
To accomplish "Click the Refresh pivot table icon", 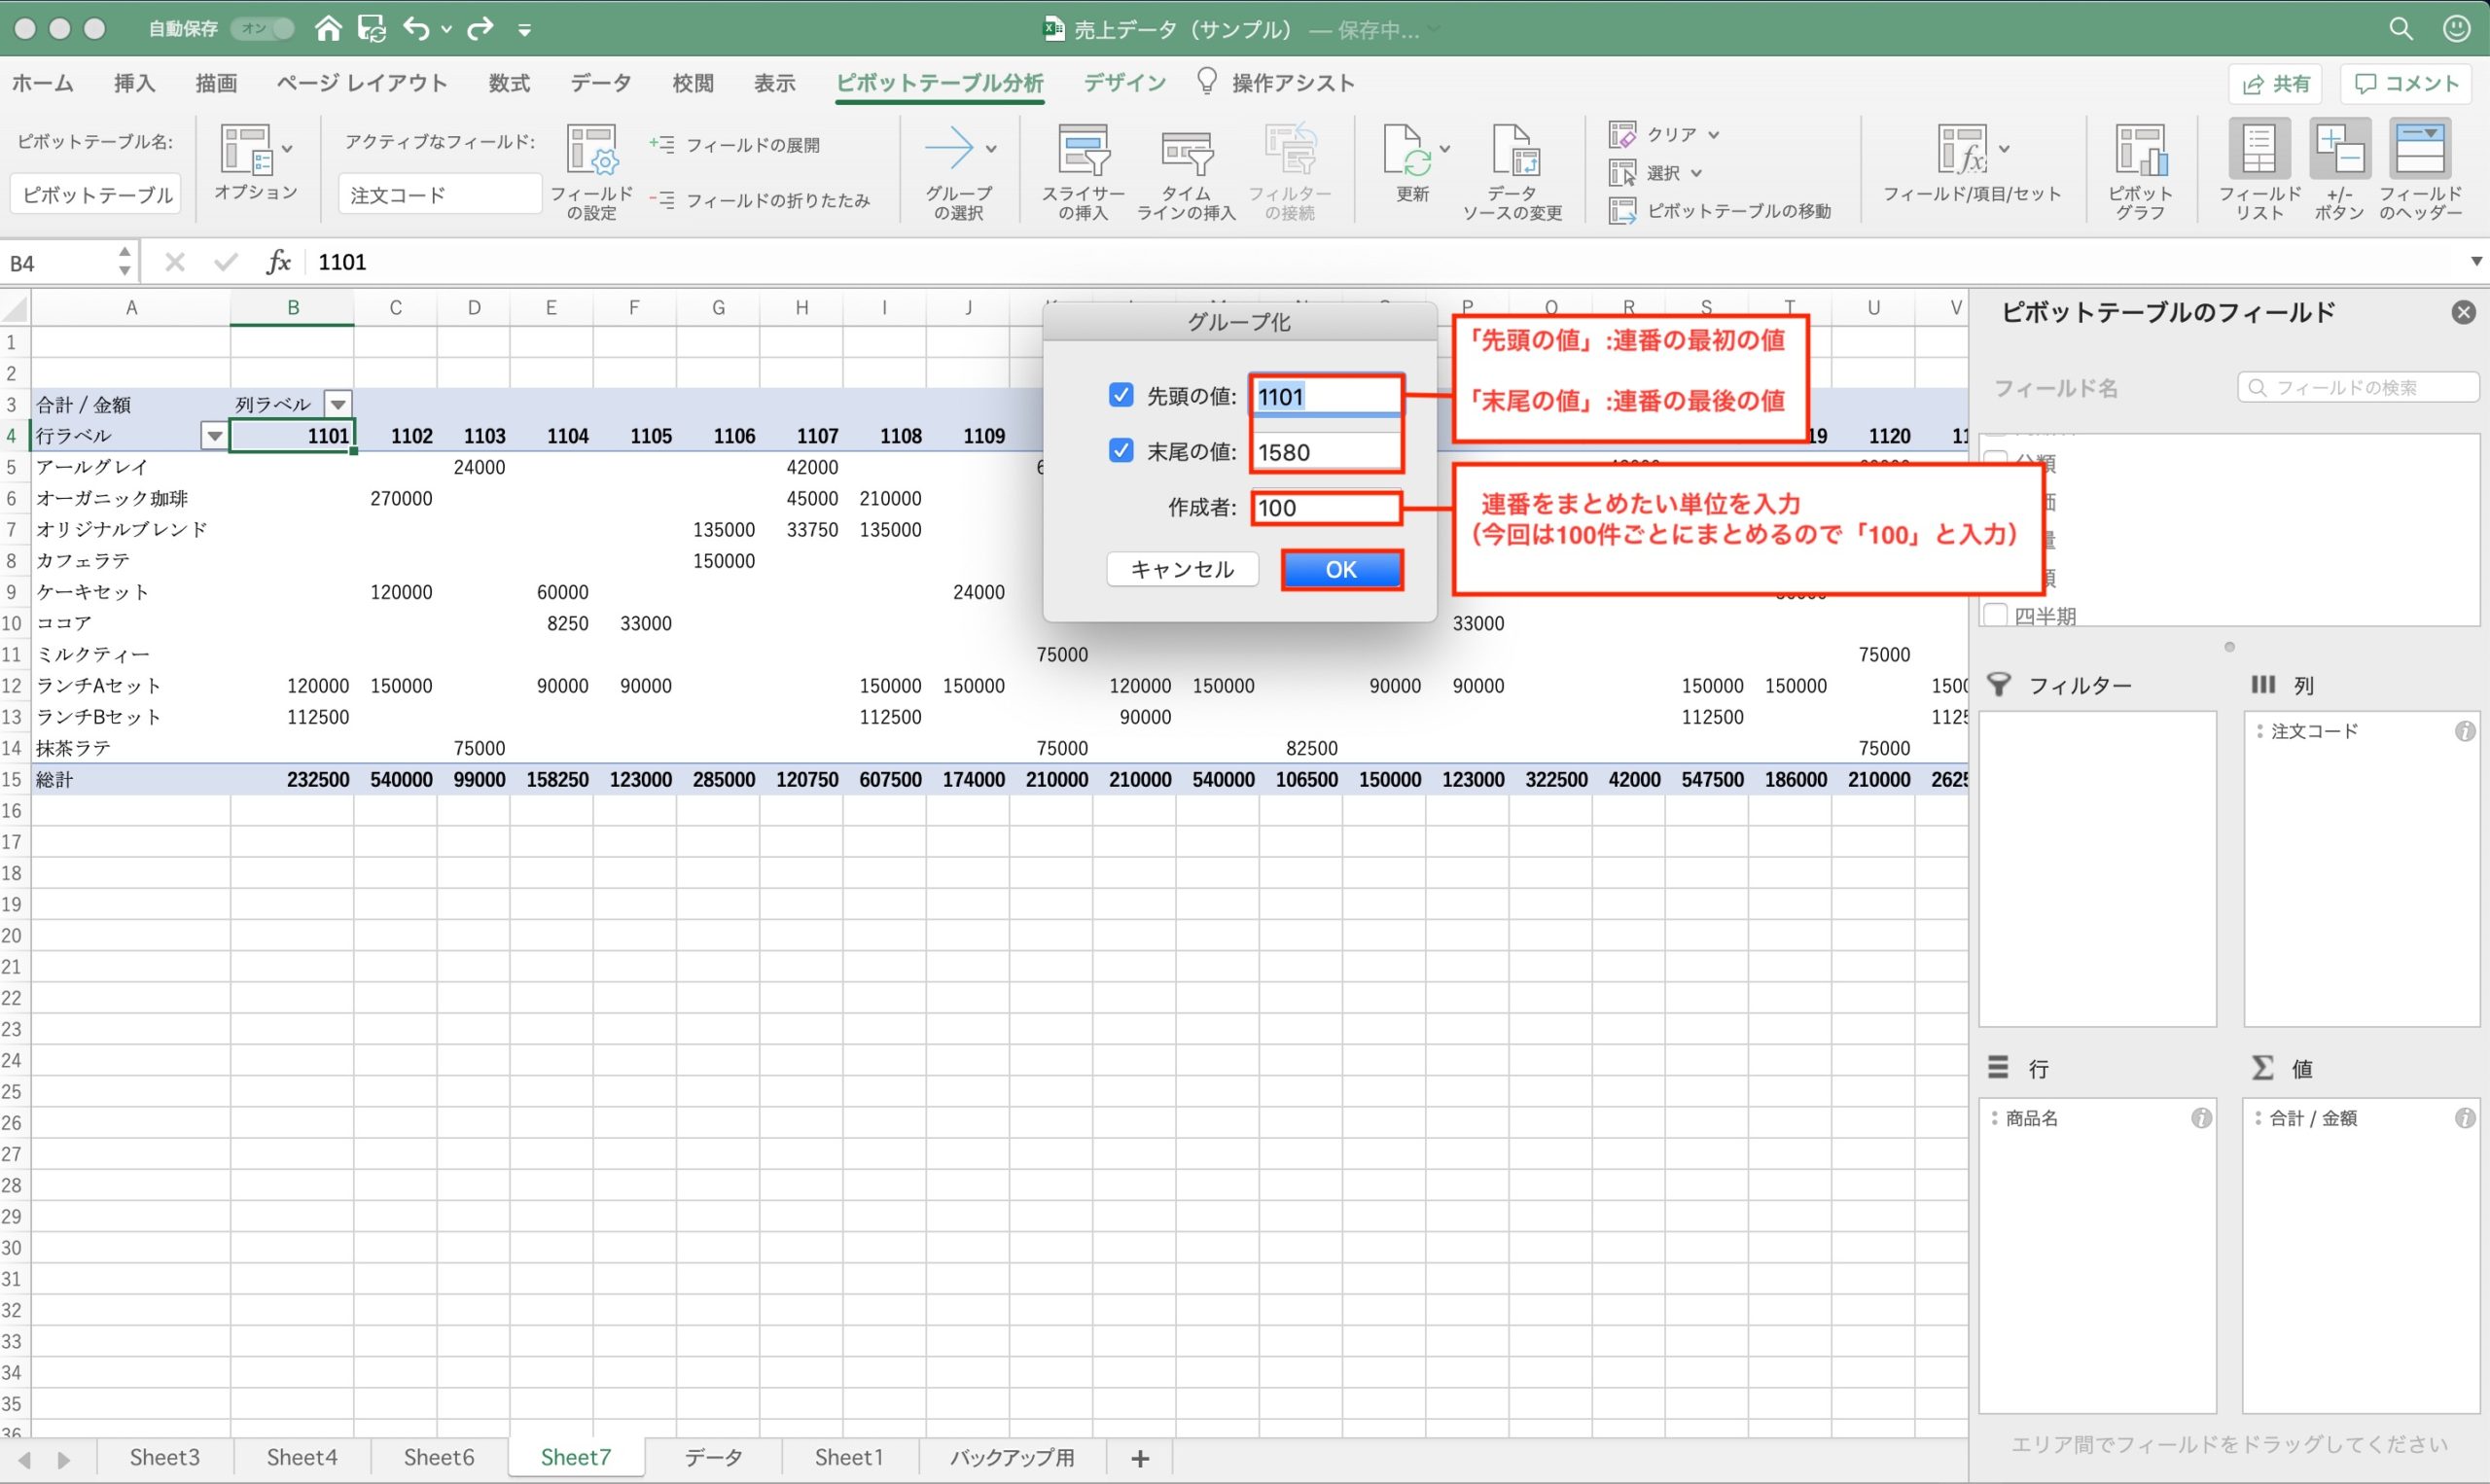I will point(1408,152).
